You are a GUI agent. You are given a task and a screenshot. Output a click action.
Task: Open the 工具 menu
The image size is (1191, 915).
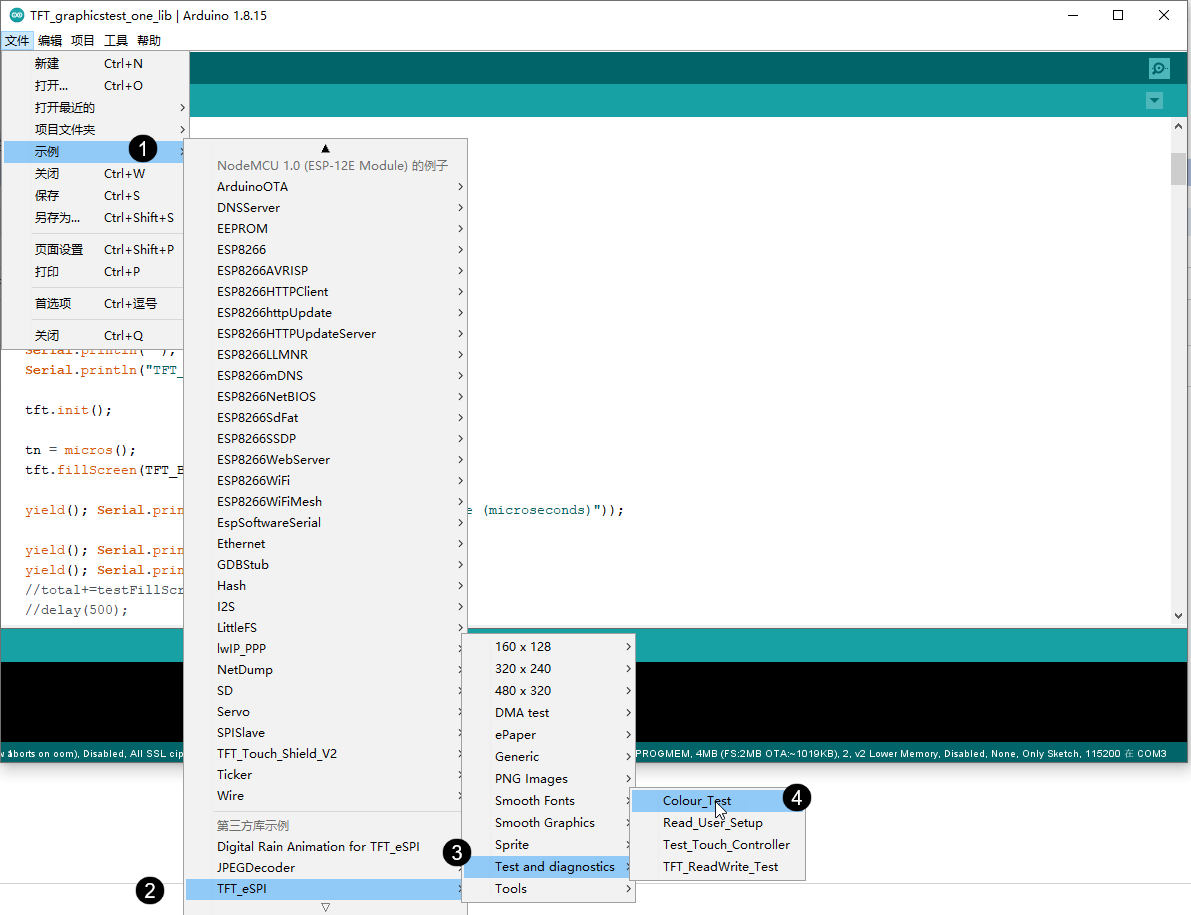115,40
